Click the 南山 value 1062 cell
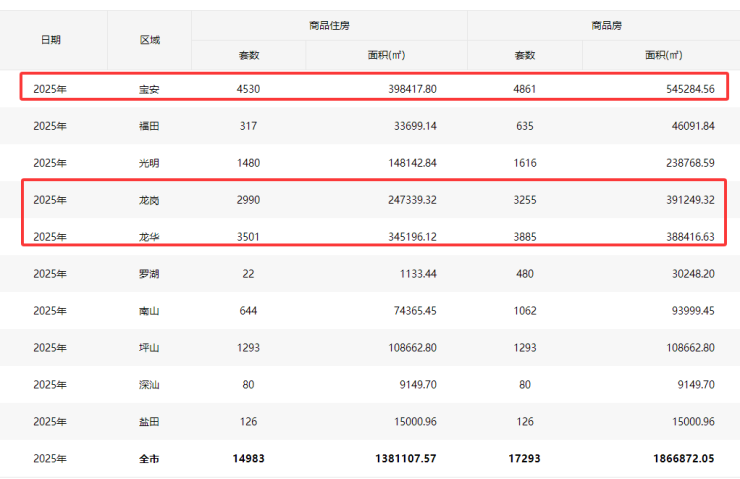The width and height of the screenshot is (740, 479). 525,310
